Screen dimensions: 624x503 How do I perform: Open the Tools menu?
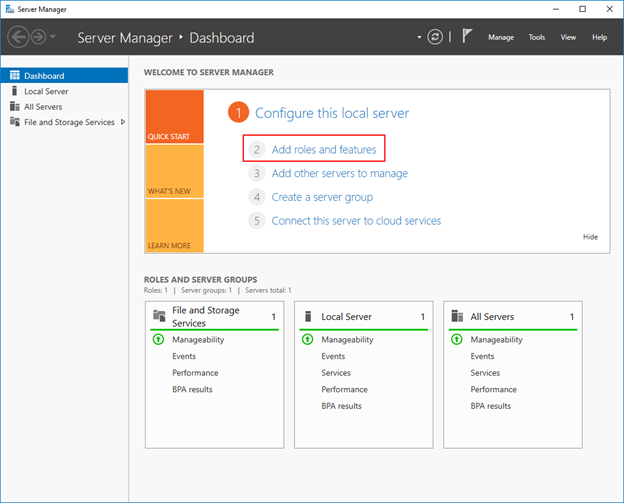(x=536, y=37)
